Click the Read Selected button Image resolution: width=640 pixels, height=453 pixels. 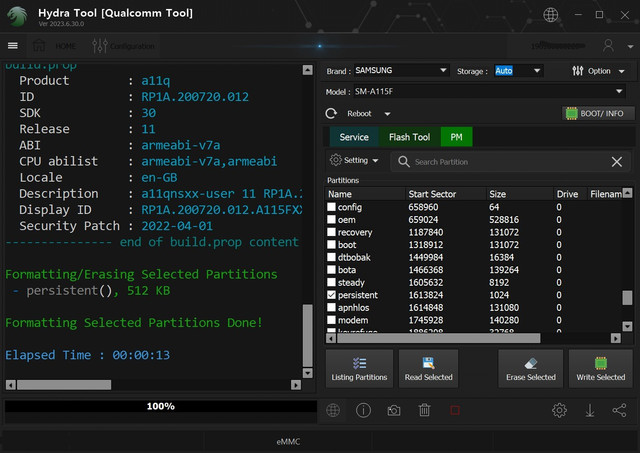click(429, 368)
